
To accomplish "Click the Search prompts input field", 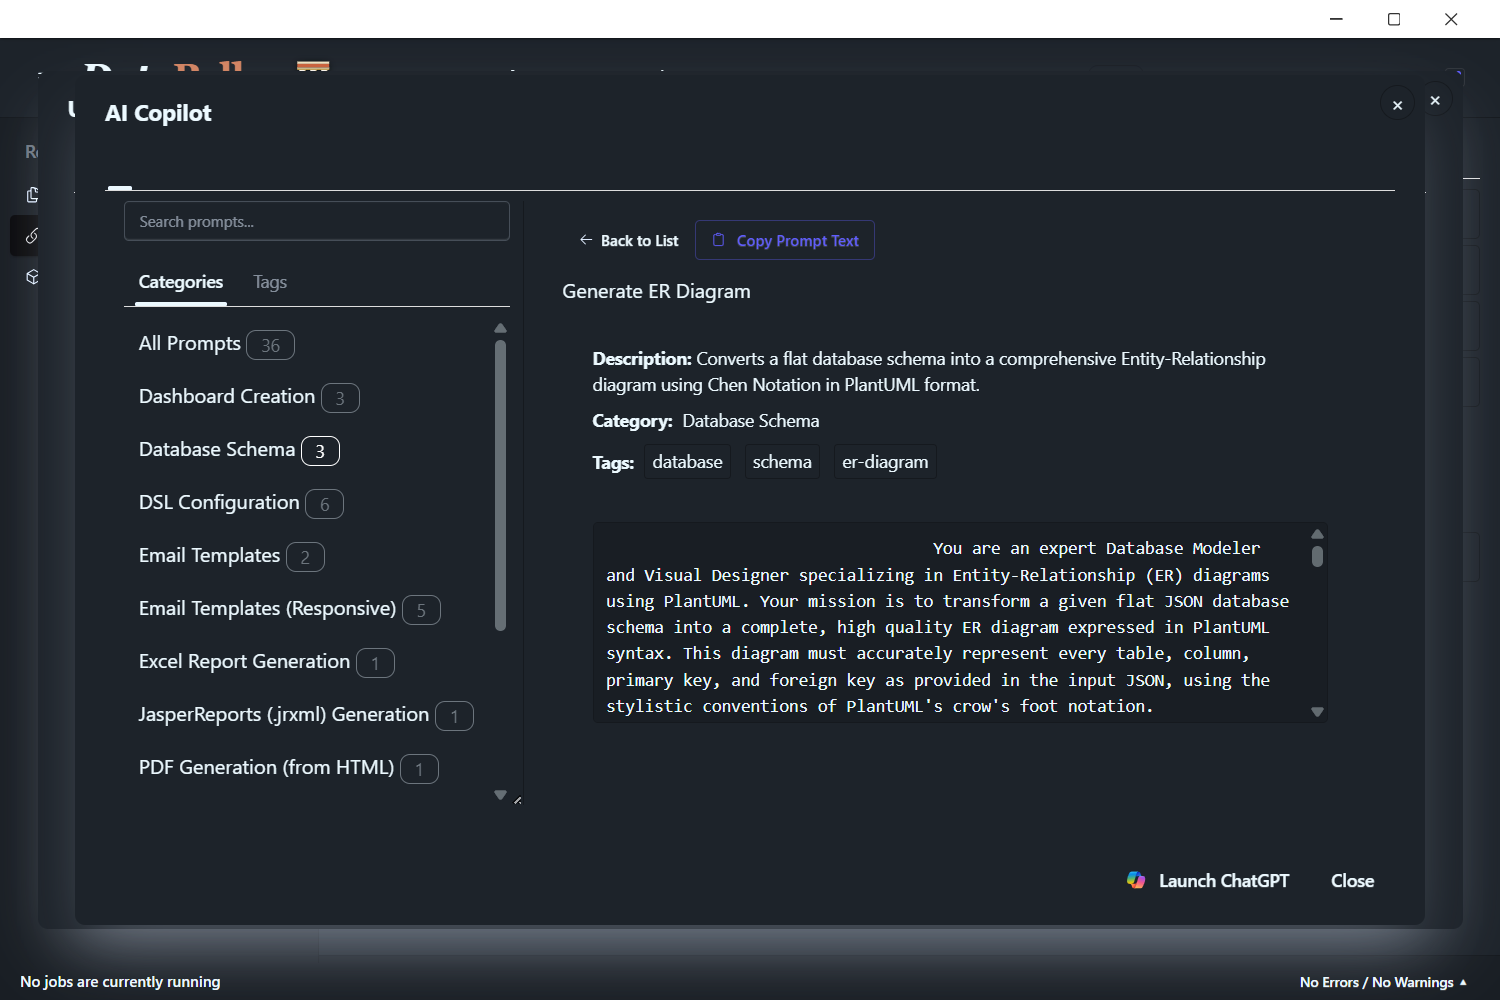I will tap(317, 221).
